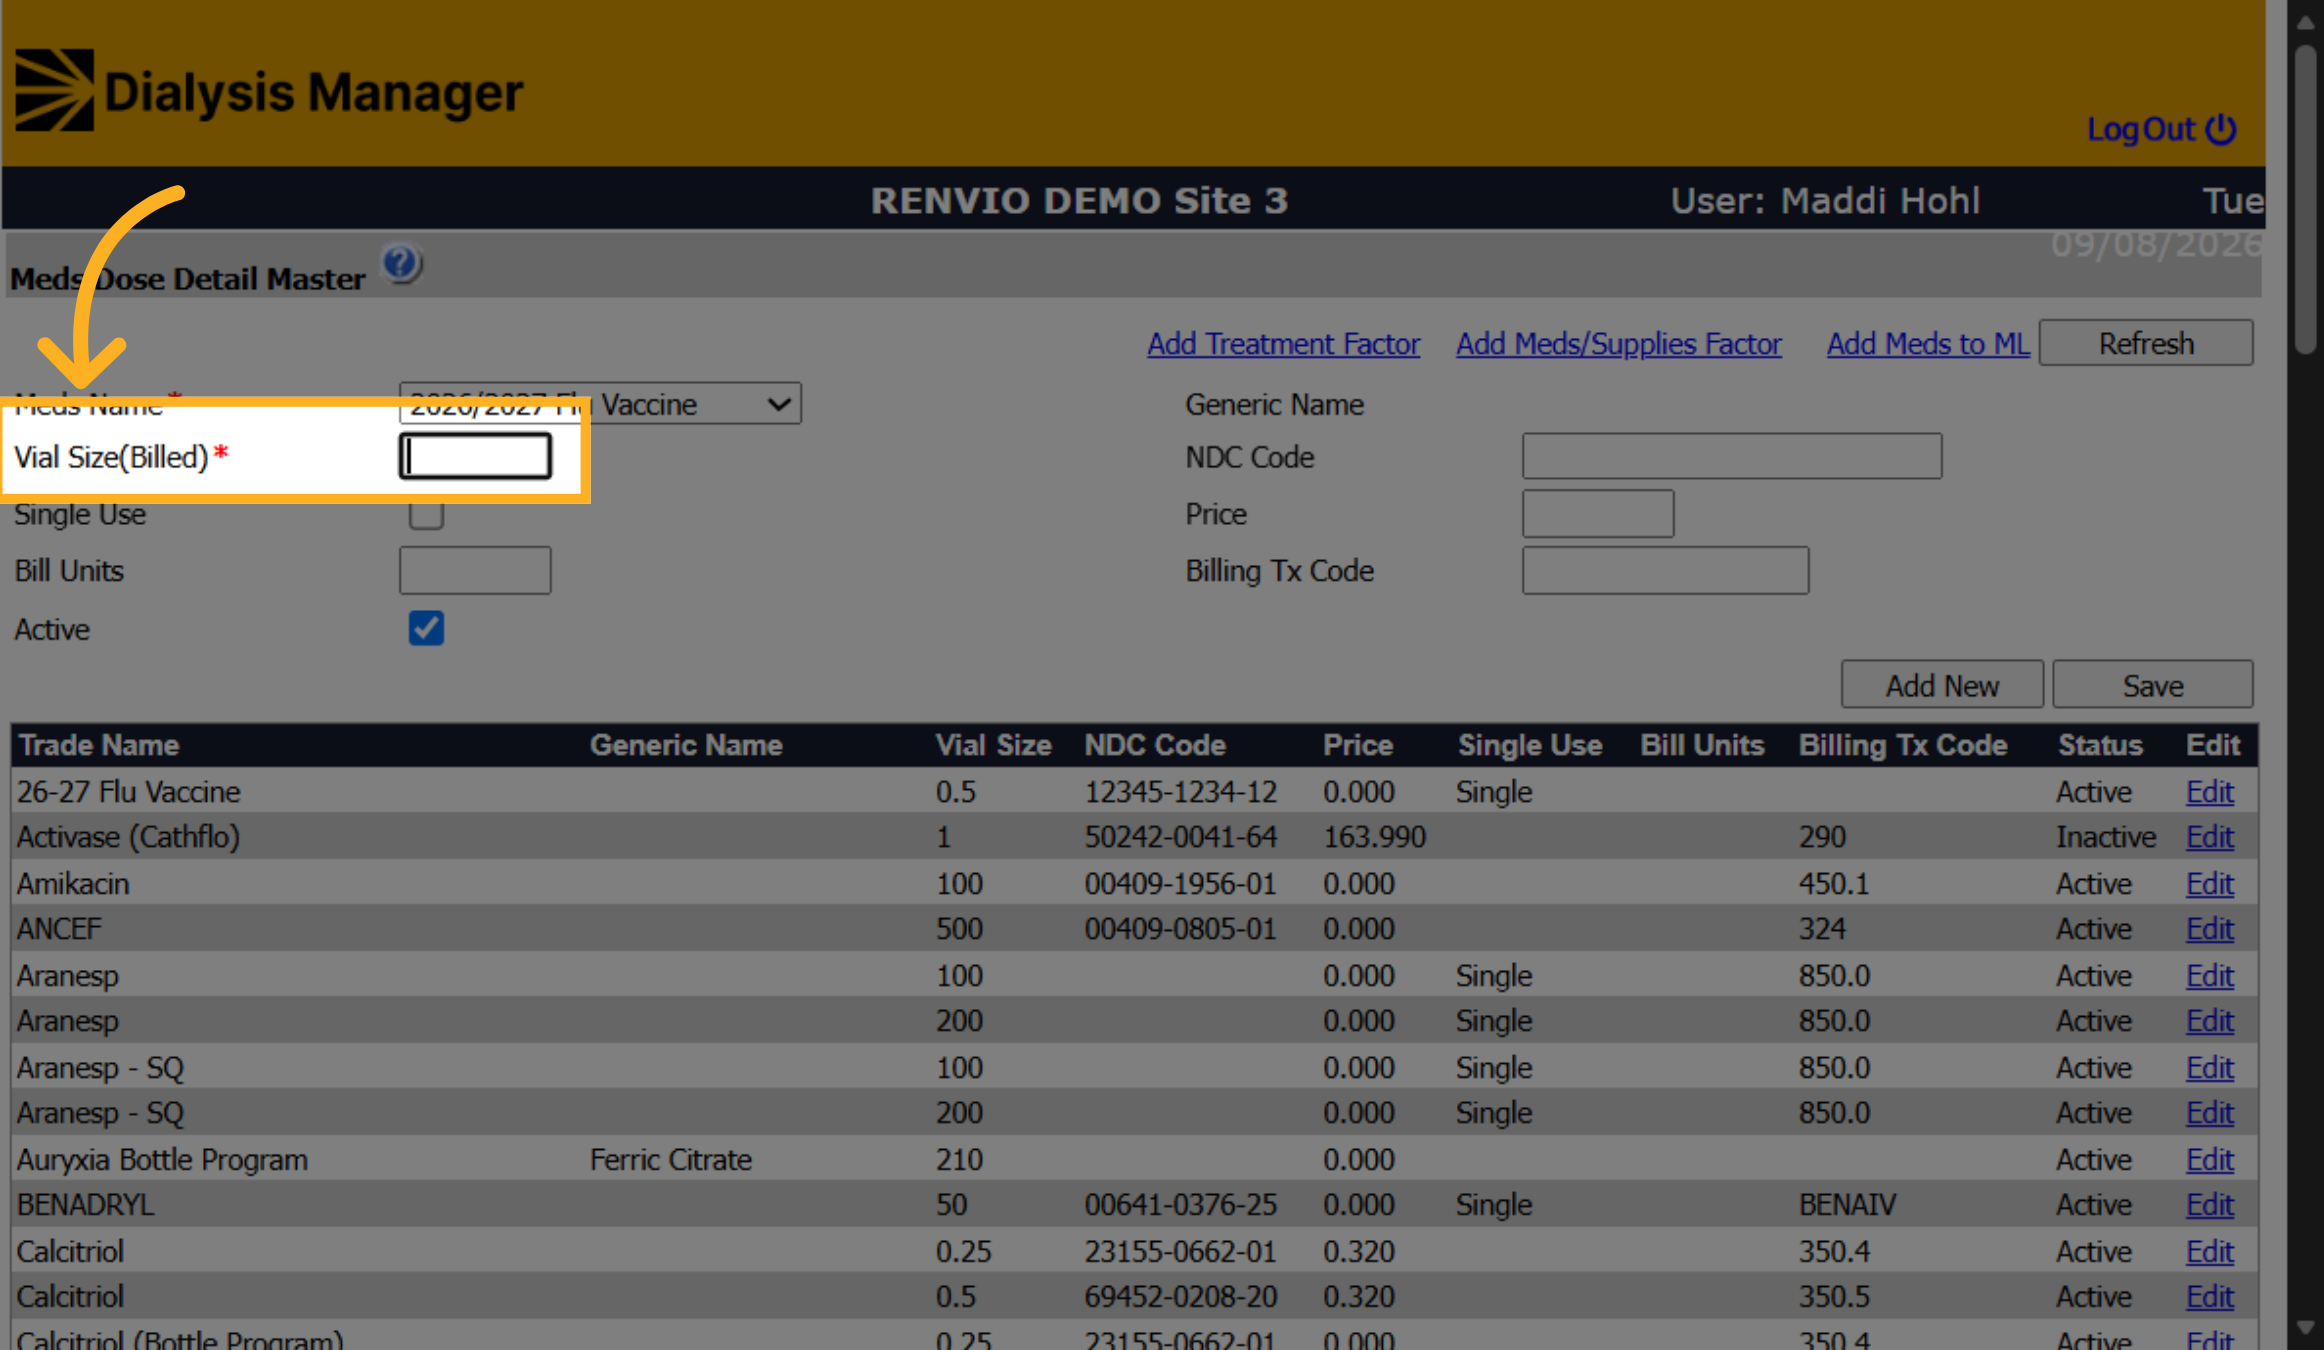Open the Add Meds to ML link

tap(1927, 344)
